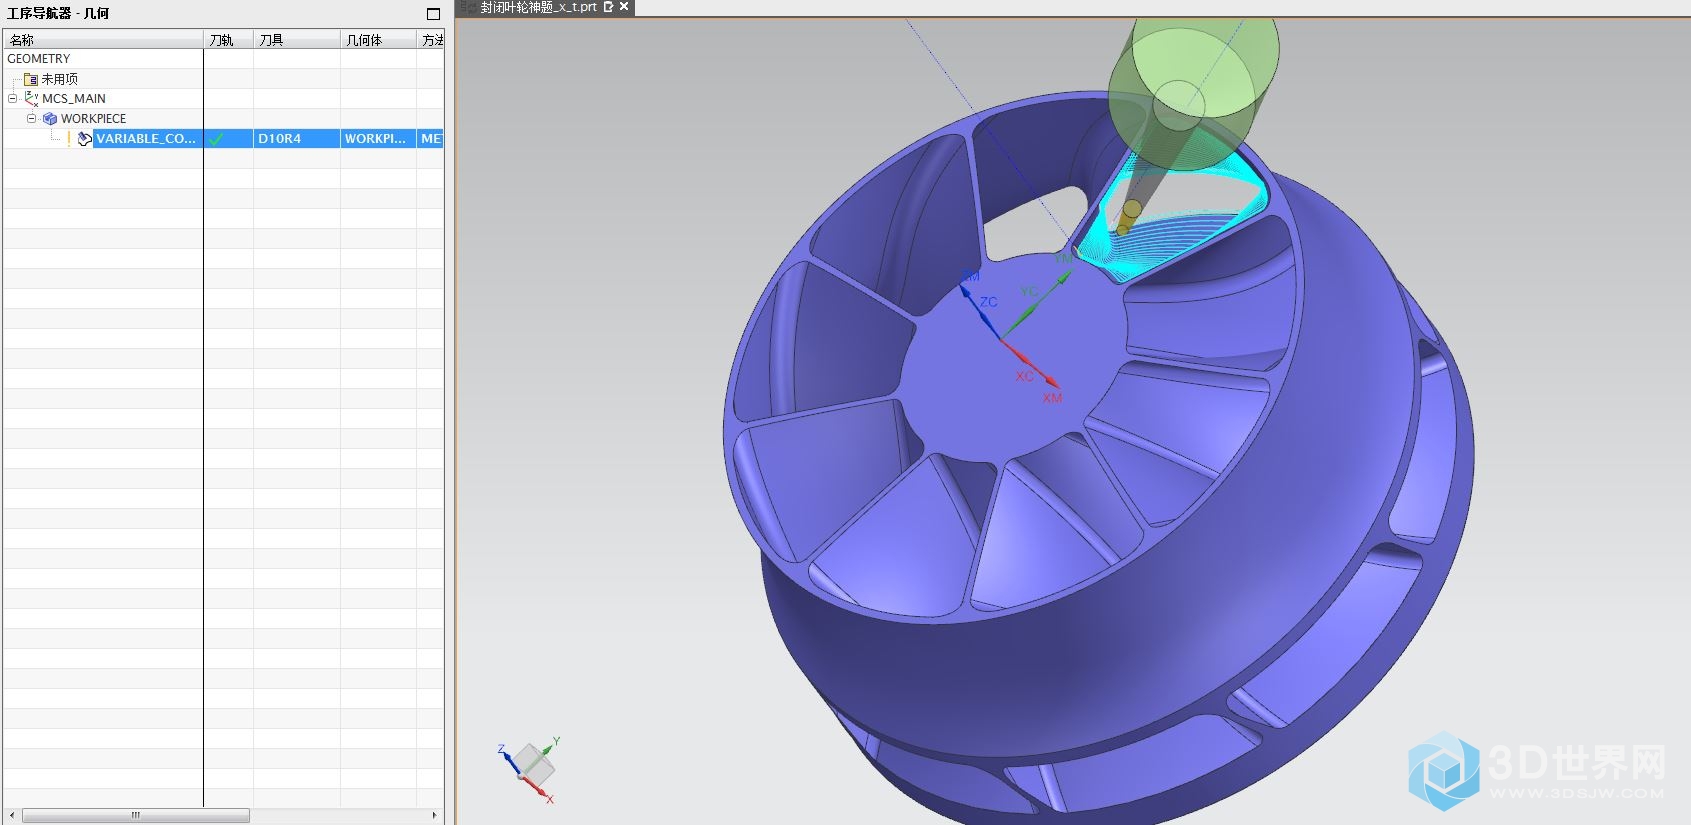This screenshot has width=1691, height=825.
Task: Select the VARIABLE_CO... operation row
Action: coord(223,139)
